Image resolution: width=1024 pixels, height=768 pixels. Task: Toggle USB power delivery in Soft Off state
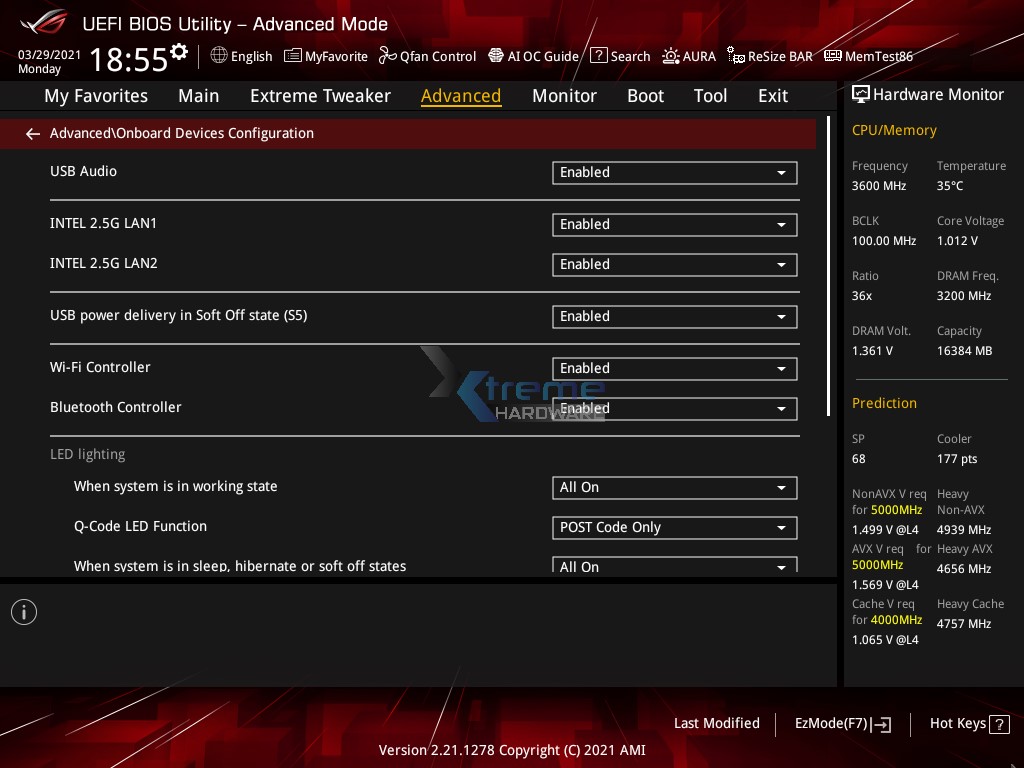tap(674, 316)
